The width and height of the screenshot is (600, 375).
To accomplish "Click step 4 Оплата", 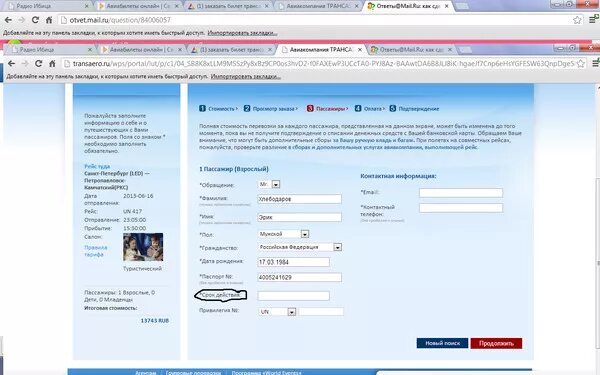I will [369, 109].
